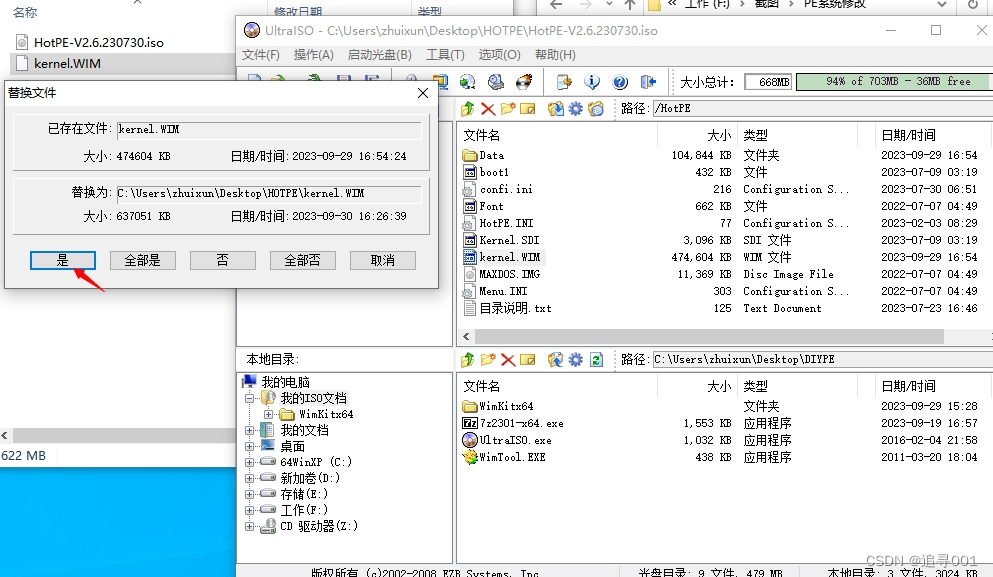Select the Data folder in ISO list
Image resolution: width=993 pixels, height=577 pixels.
coord(491,155)
